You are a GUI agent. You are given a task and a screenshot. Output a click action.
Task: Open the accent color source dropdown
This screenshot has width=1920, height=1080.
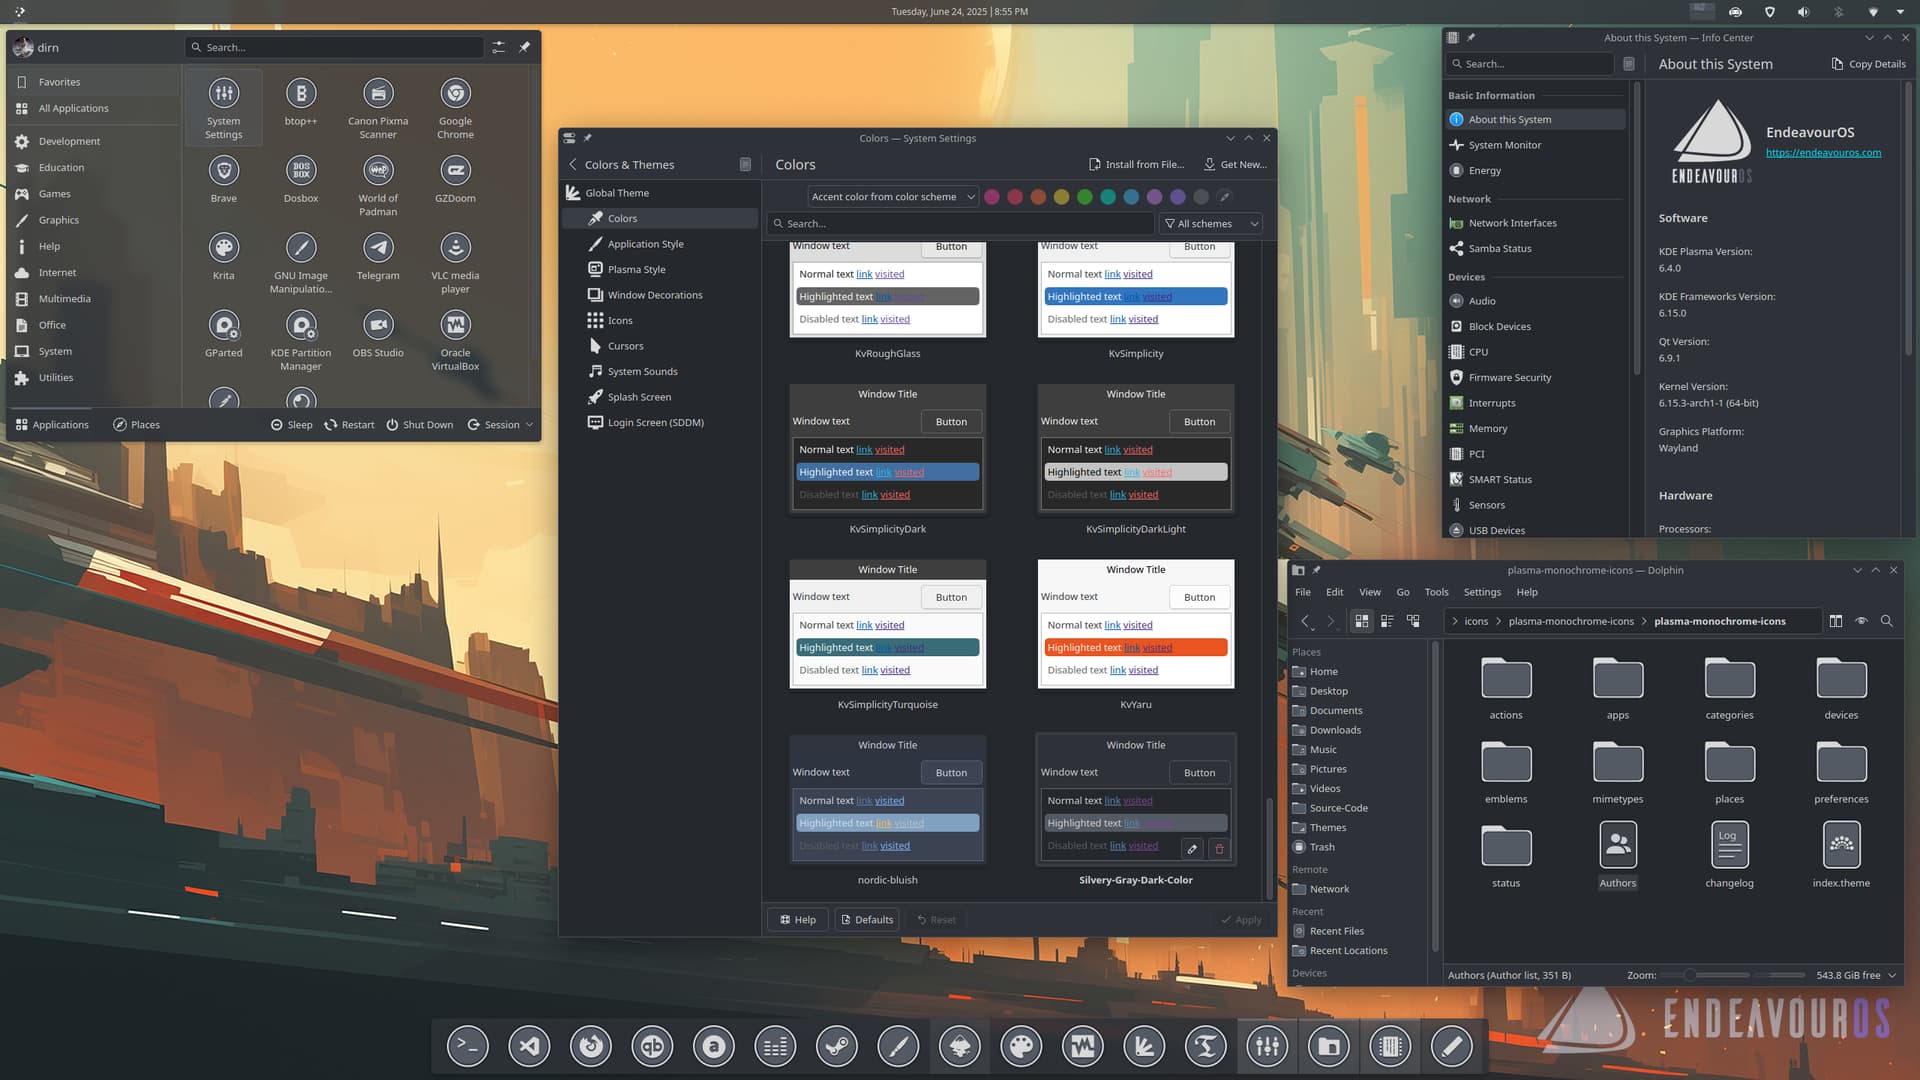pos(892,197)
